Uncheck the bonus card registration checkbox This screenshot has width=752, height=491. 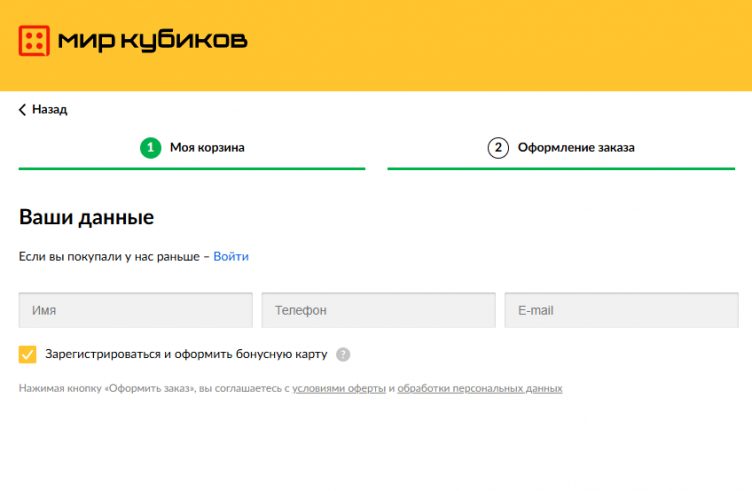tap(27, 354)
